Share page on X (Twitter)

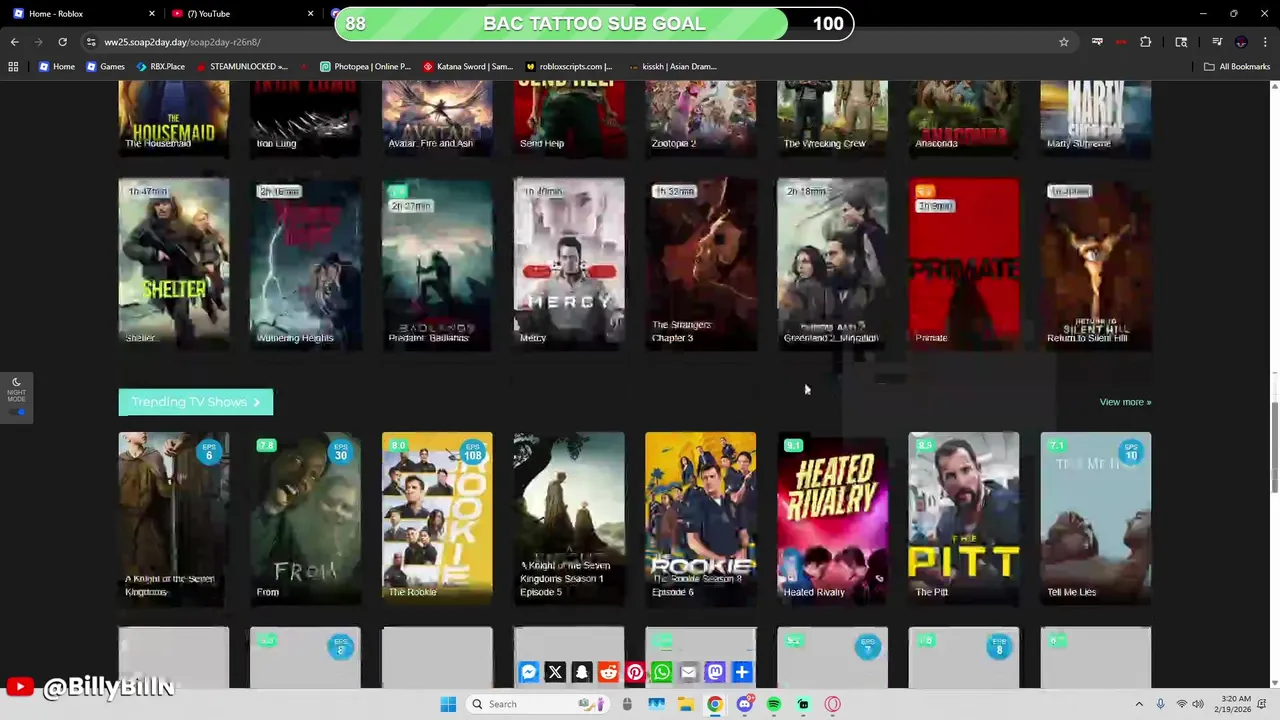point(555,672)
